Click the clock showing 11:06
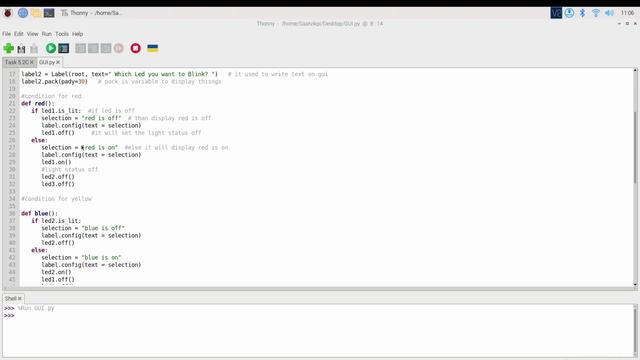Viewport: 640px width, 360px height. [627, 13]
